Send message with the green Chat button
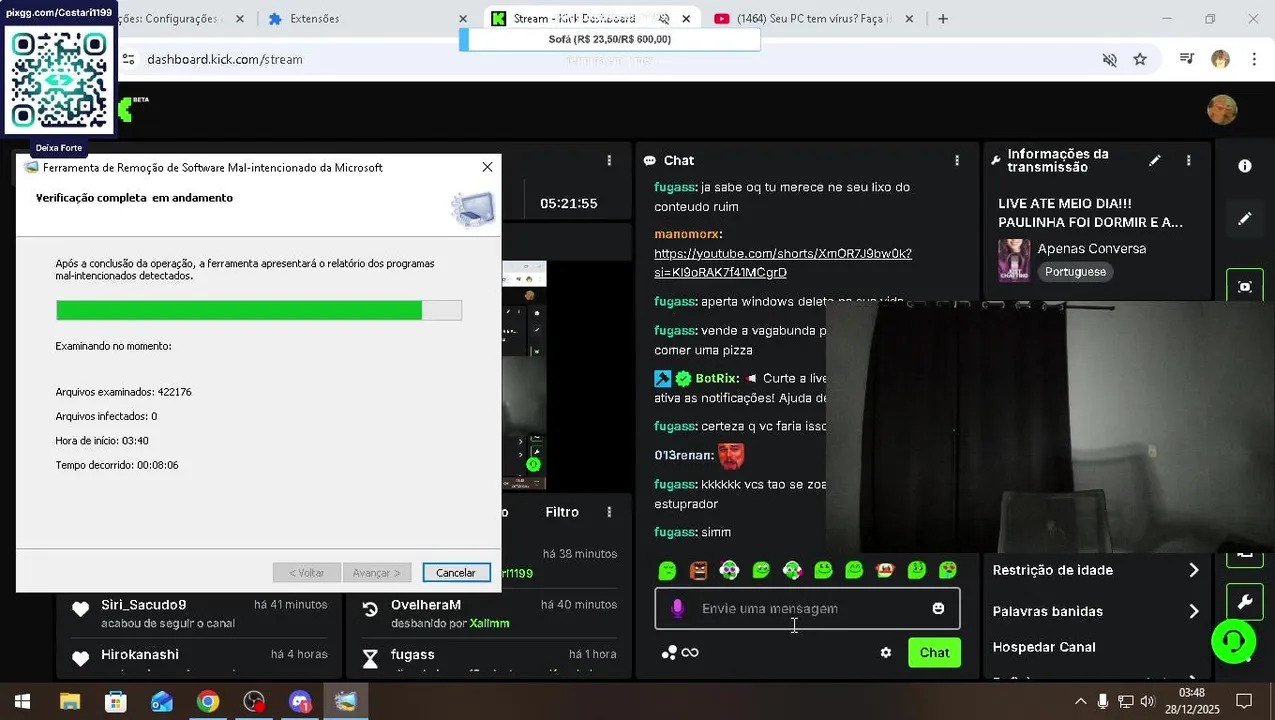Screen dimensions: 1275x720 click(x=934, y=653)
